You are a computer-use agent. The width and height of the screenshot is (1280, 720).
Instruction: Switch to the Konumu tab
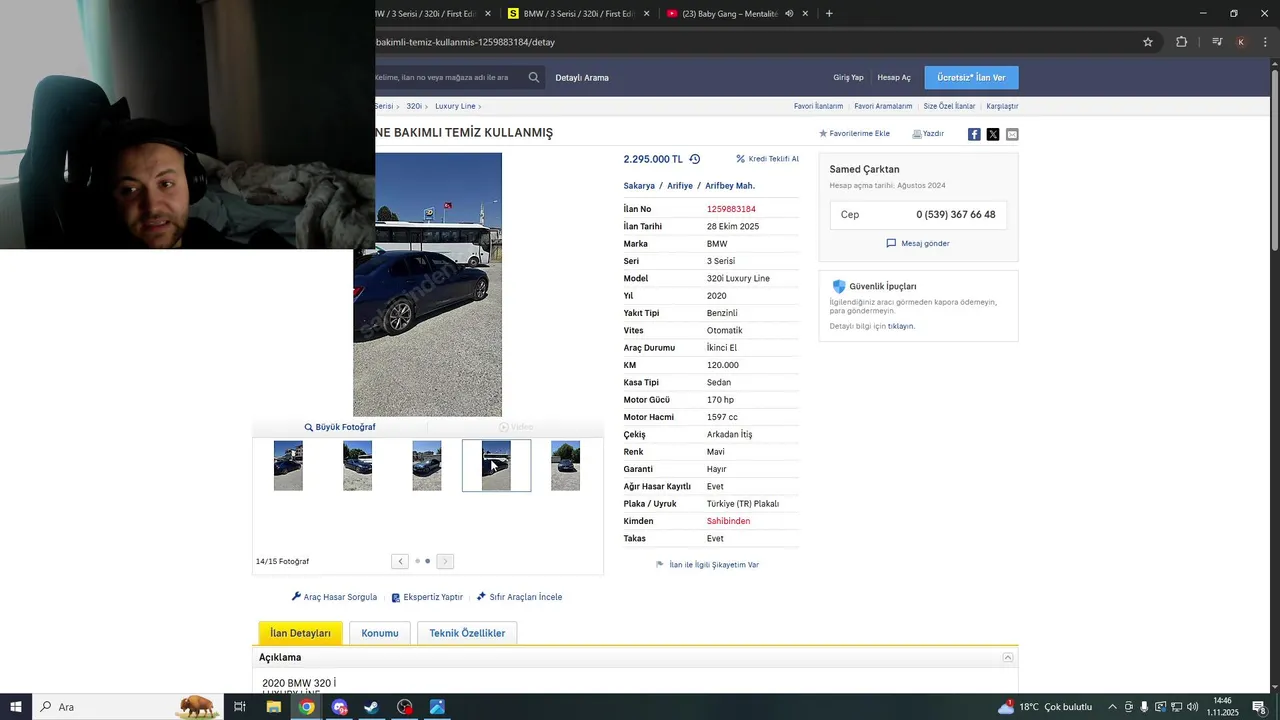coord(380,633)
